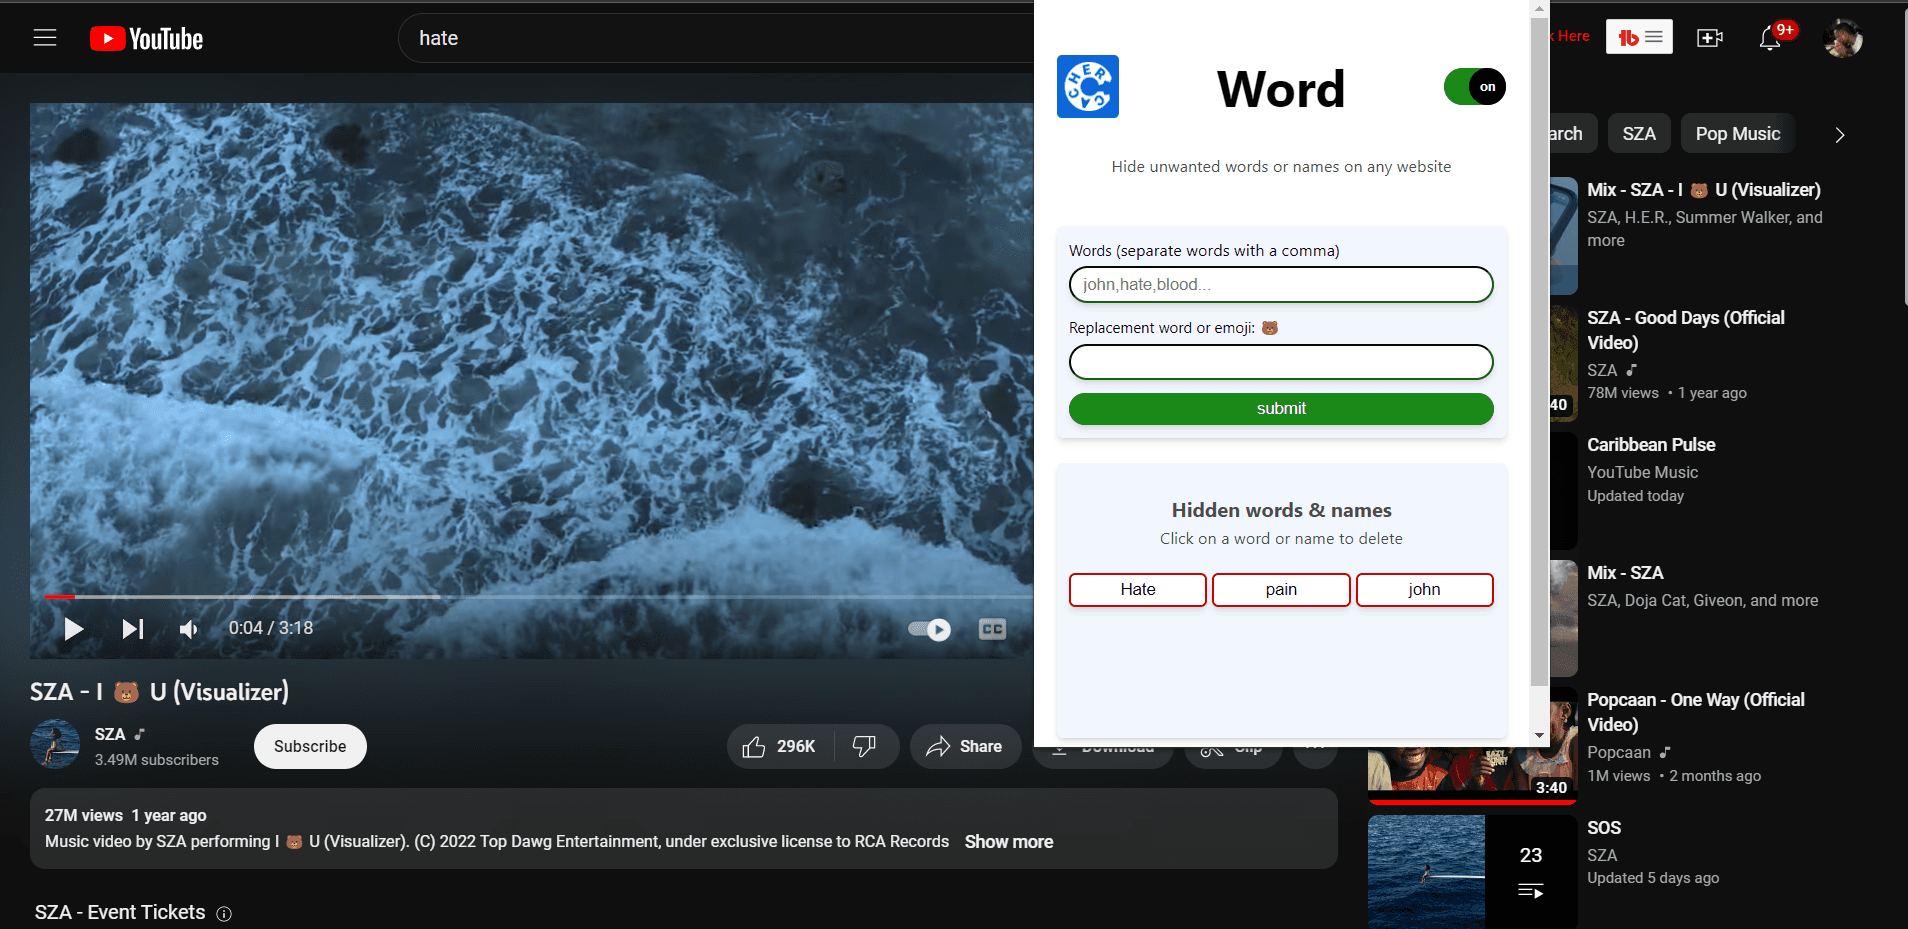Open the TubeBuddy extension panel
Viewport: 1908px width, 929px height.
coord(1638,36)
